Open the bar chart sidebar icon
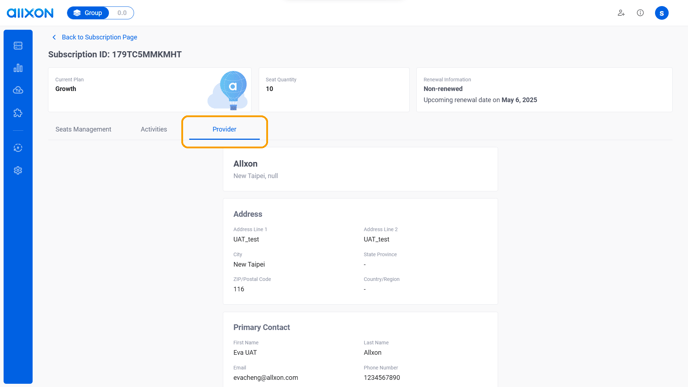688x387 pixels. click(x=18, y=68)
